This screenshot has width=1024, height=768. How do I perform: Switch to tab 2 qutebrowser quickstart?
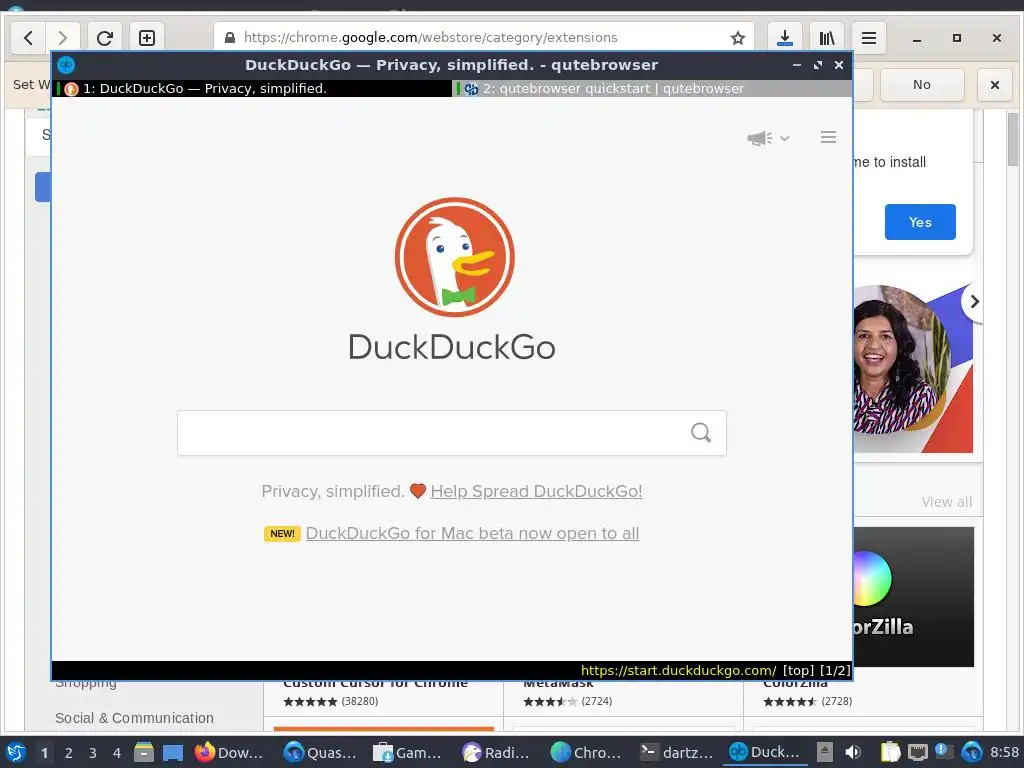click(x=652, y=88)
